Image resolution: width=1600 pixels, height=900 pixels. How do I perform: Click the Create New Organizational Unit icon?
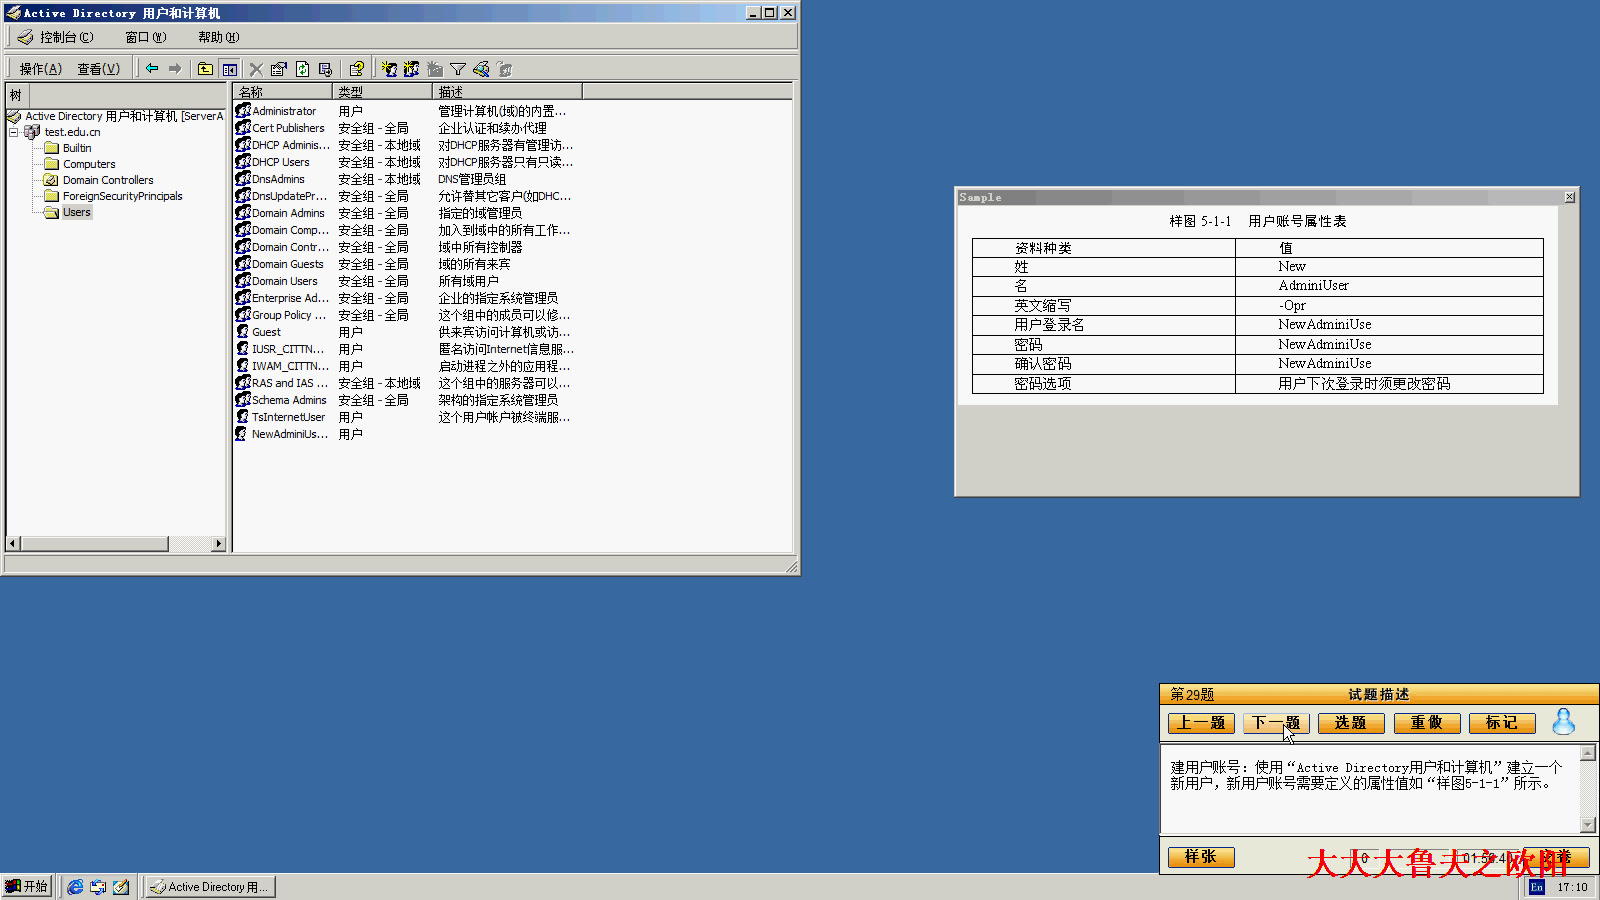pos(434,69)
